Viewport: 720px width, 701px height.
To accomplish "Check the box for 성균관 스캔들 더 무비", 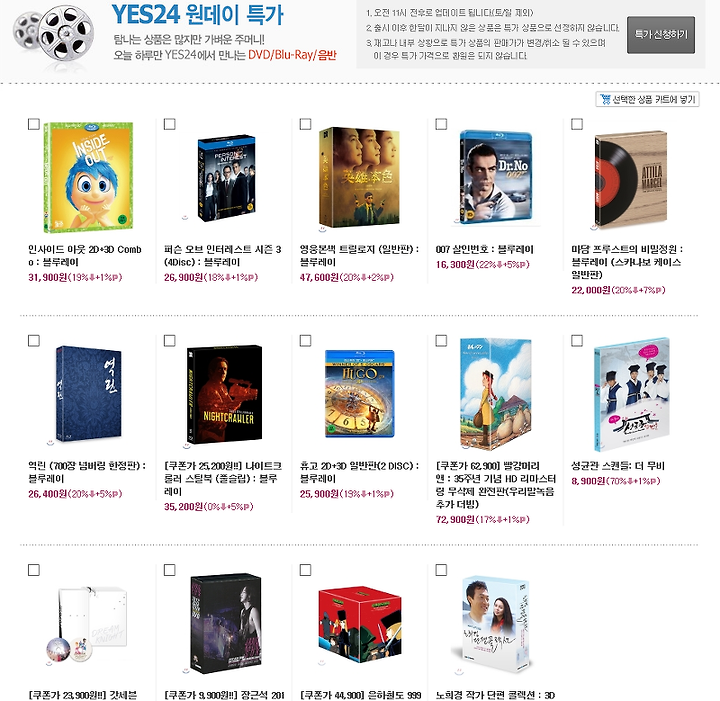I will click(577, 341).
